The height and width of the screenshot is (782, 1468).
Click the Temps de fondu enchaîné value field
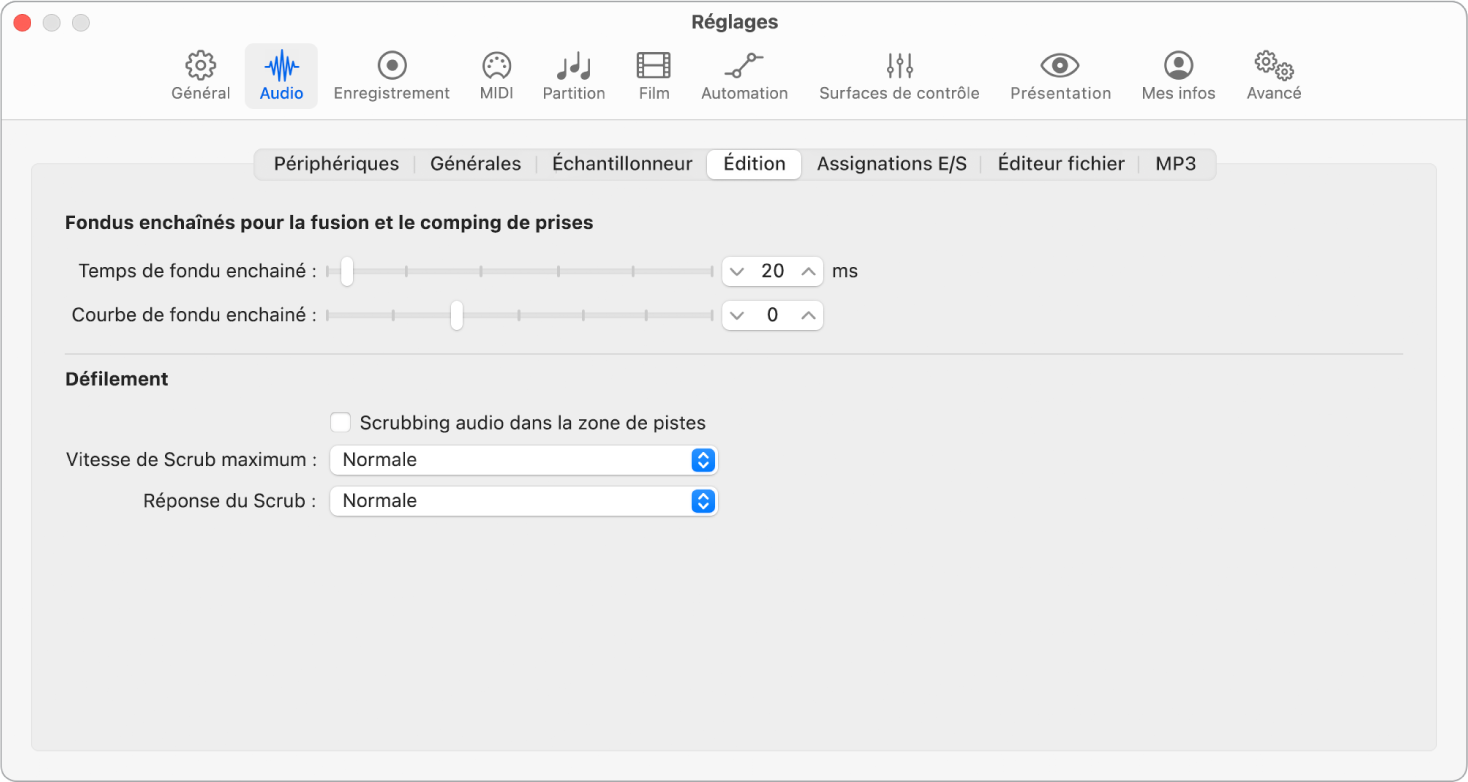(x=772, y=271)
